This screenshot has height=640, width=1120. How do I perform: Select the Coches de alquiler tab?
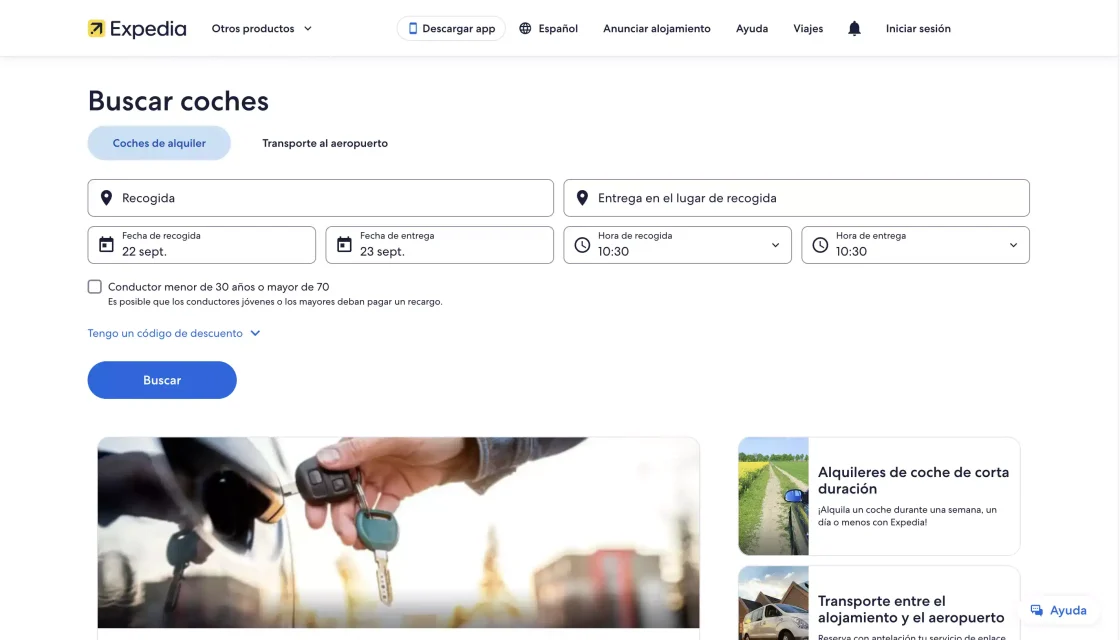pyautogui.click(x=159, y=143)
